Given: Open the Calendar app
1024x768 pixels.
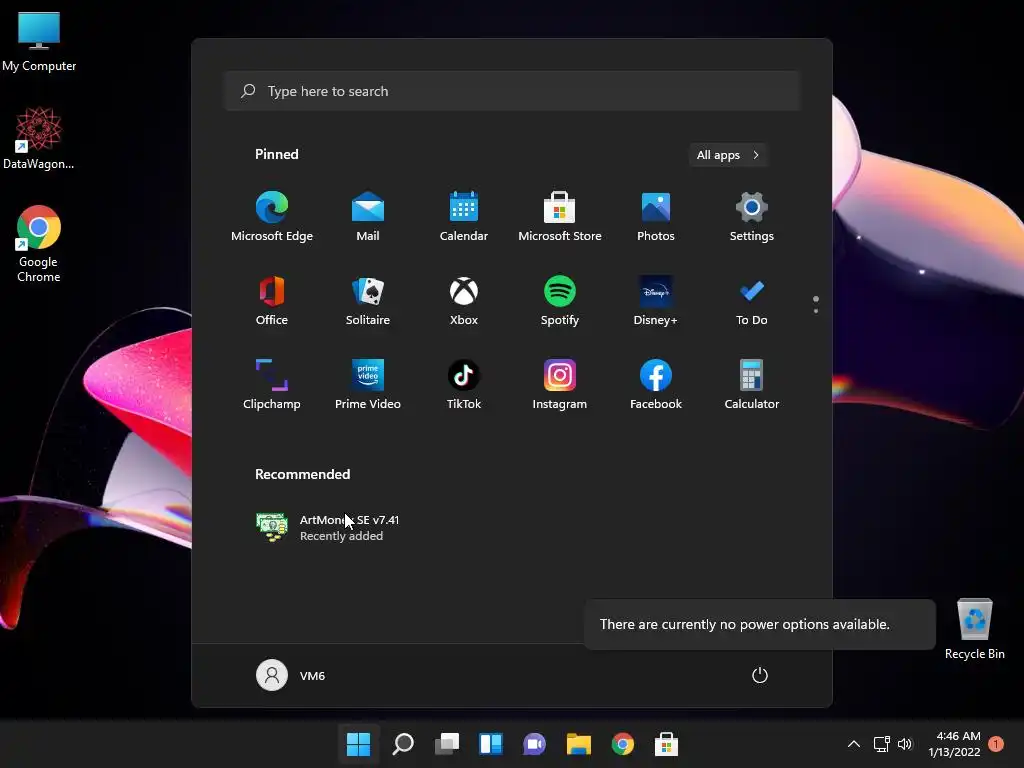Looking at the screenshot, I should (464, 217).
